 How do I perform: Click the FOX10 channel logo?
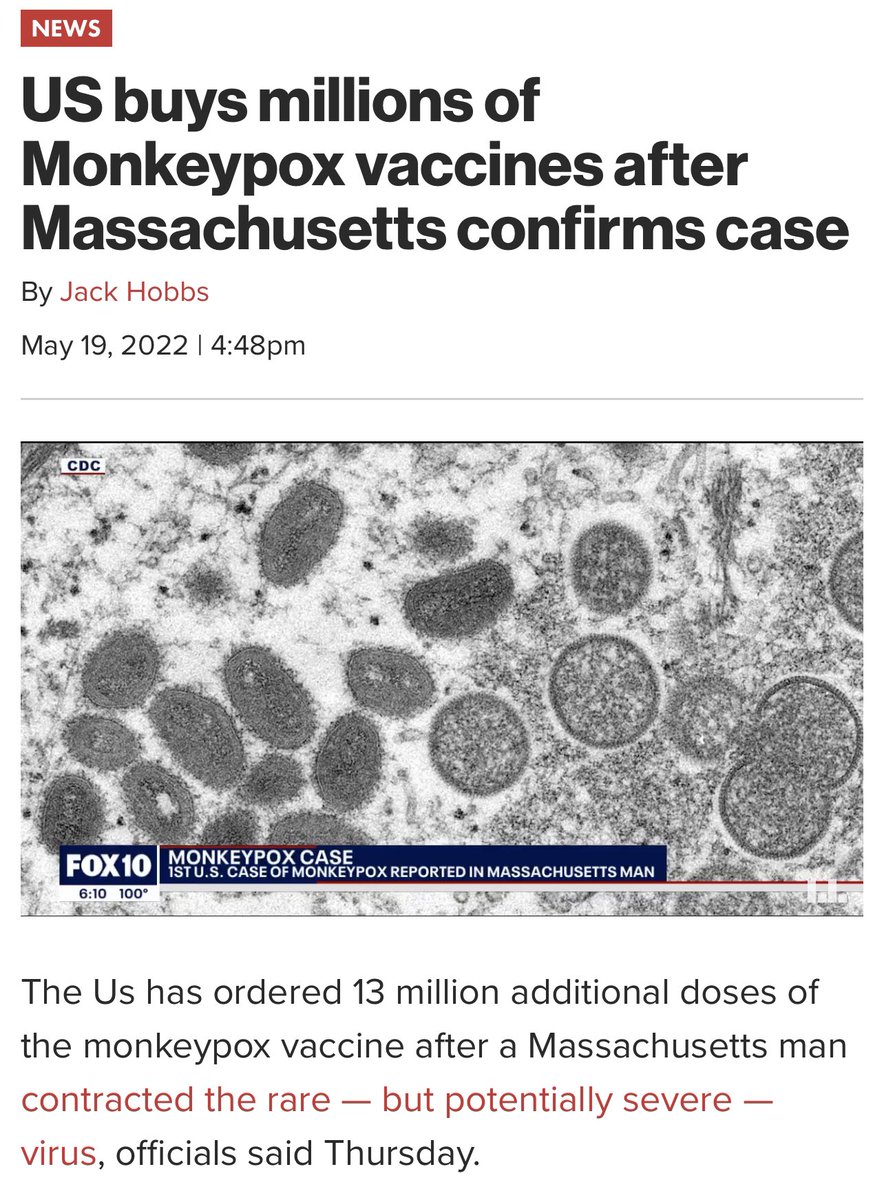pyautogui.click(x=108, y=865)
